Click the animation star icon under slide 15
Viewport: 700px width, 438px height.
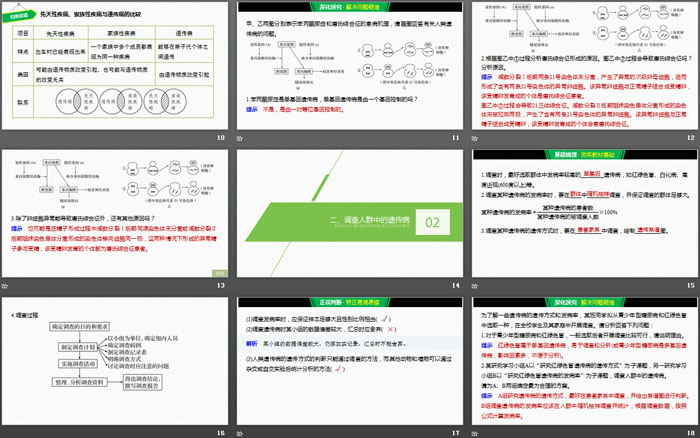[475, 286]
